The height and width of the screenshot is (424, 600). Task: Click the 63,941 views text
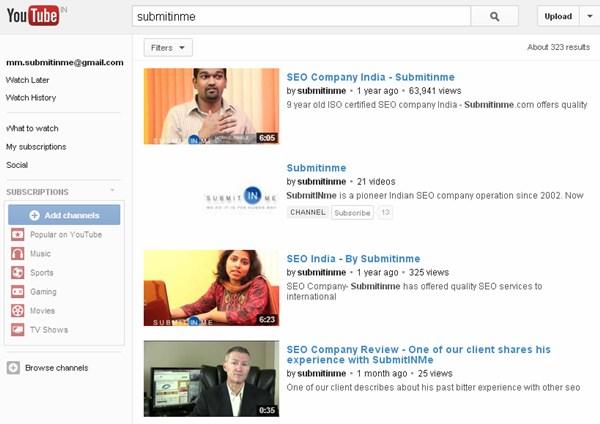(435, 91)
